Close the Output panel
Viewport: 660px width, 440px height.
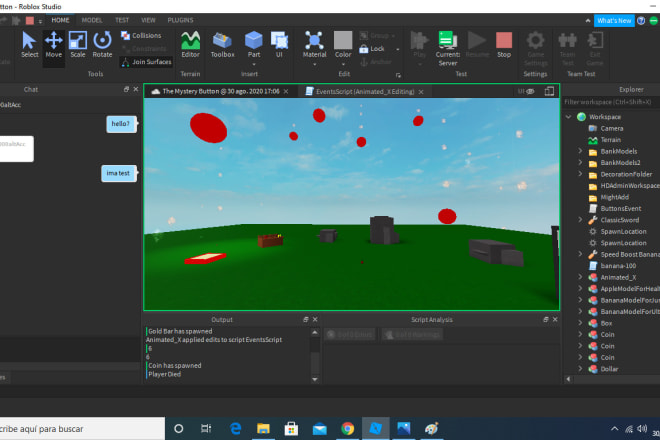[315, 320]
